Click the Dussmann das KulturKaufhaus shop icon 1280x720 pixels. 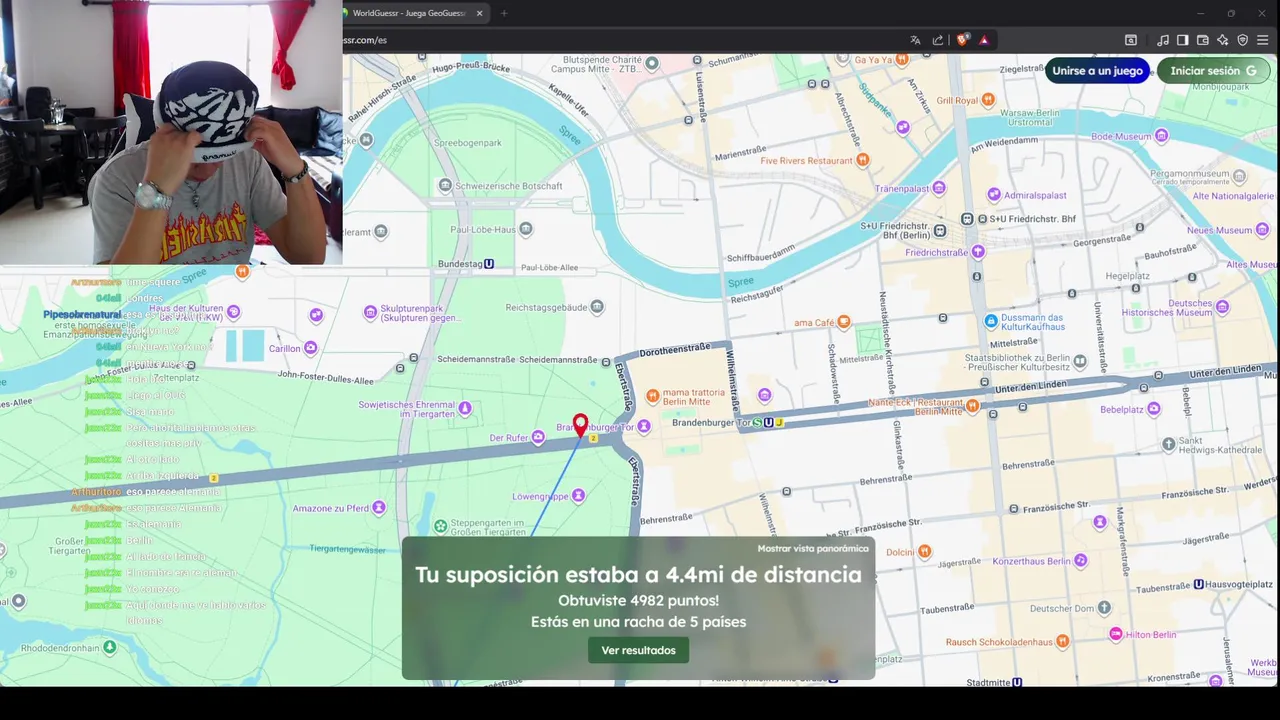(991, 321)
